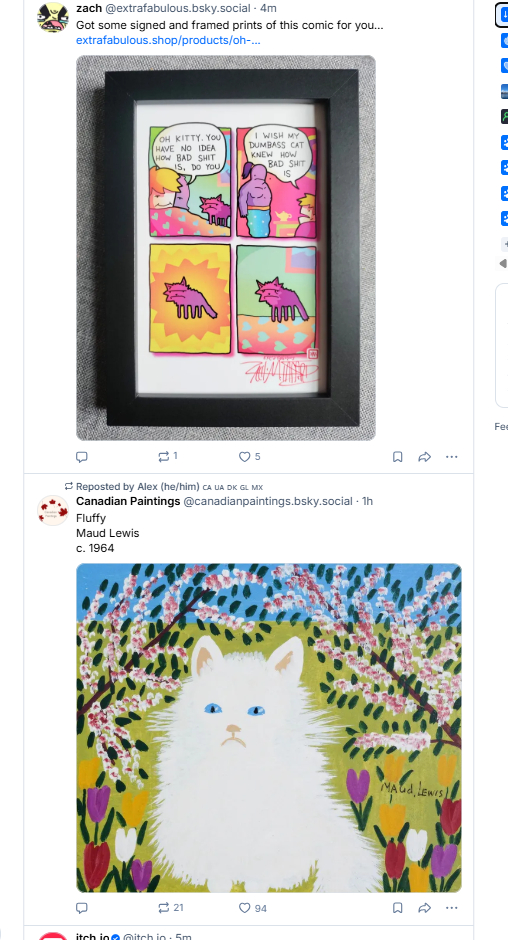The image size is (508, 940).
Task: Open zach's profile via avatar
Action: pos(53,17)
